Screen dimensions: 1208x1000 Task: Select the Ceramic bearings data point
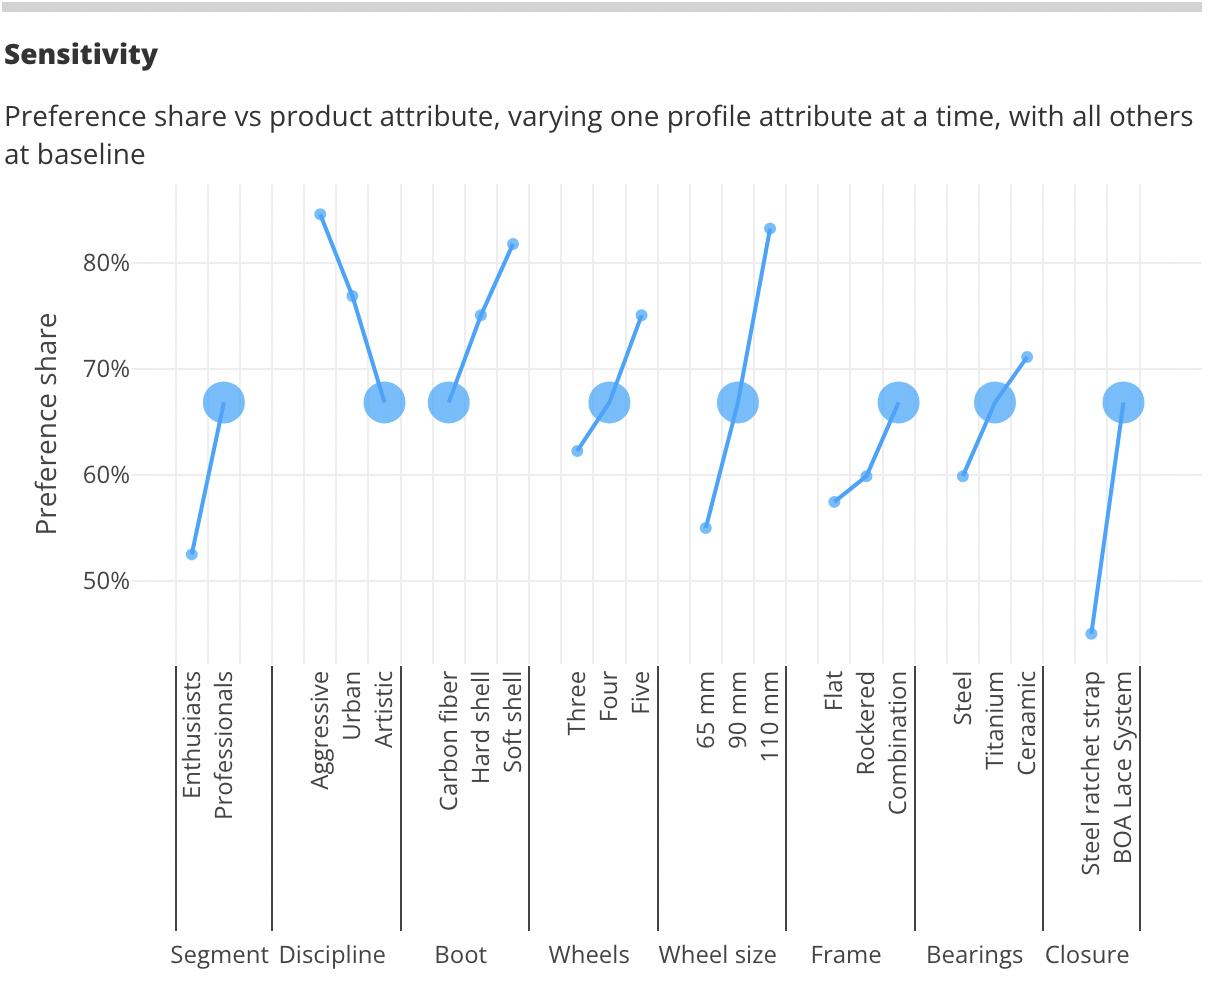(x=1027, y=357)
